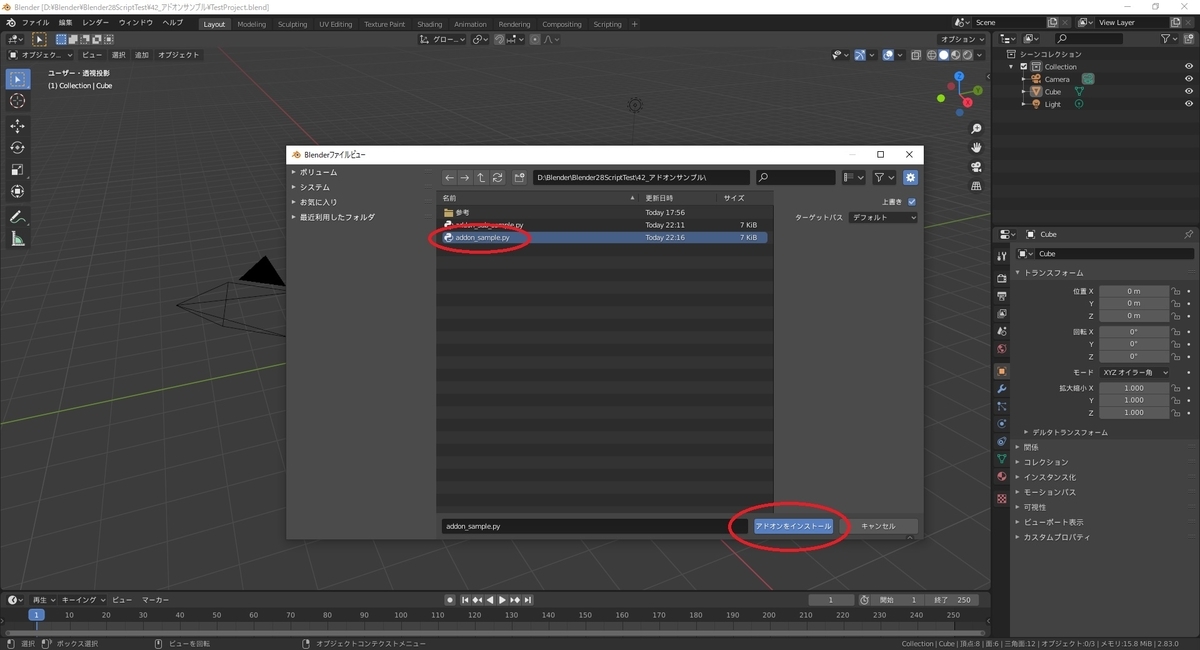Sort files by 更新日時 column header

coord(659,198)
